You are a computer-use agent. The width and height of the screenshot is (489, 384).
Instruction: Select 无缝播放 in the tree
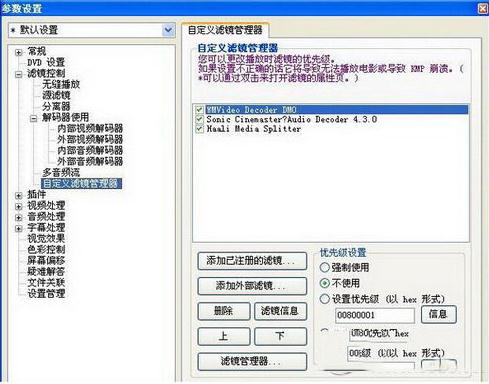pyautogui.click(x=61, y=84)
